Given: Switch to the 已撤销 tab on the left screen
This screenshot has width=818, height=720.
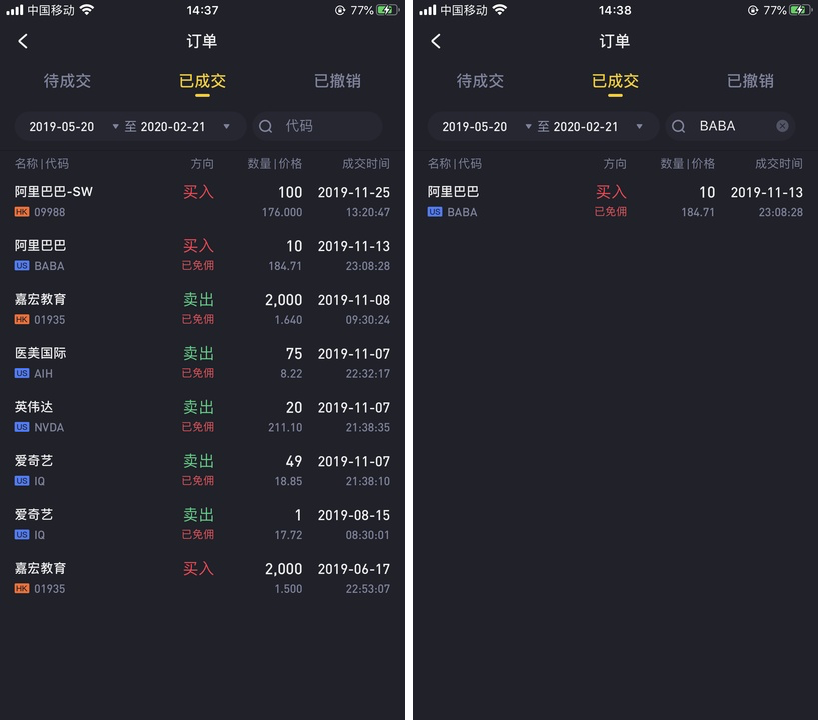Looking at the screenshot, I should pos(337,81).
